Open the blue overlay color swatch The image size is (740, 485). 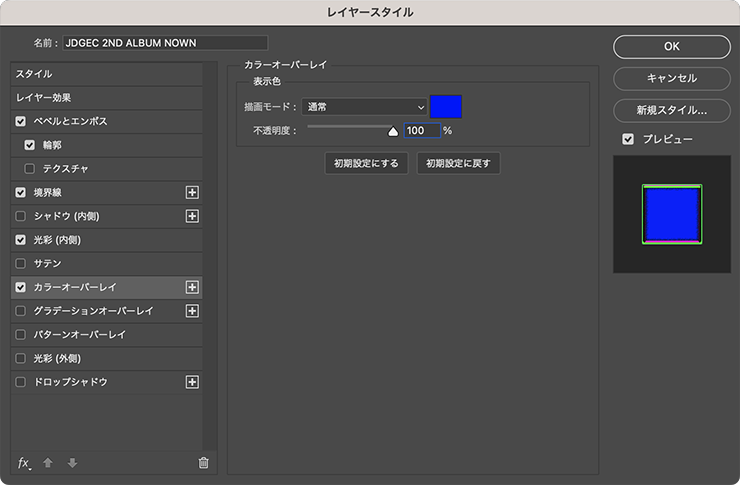(446, 107)
